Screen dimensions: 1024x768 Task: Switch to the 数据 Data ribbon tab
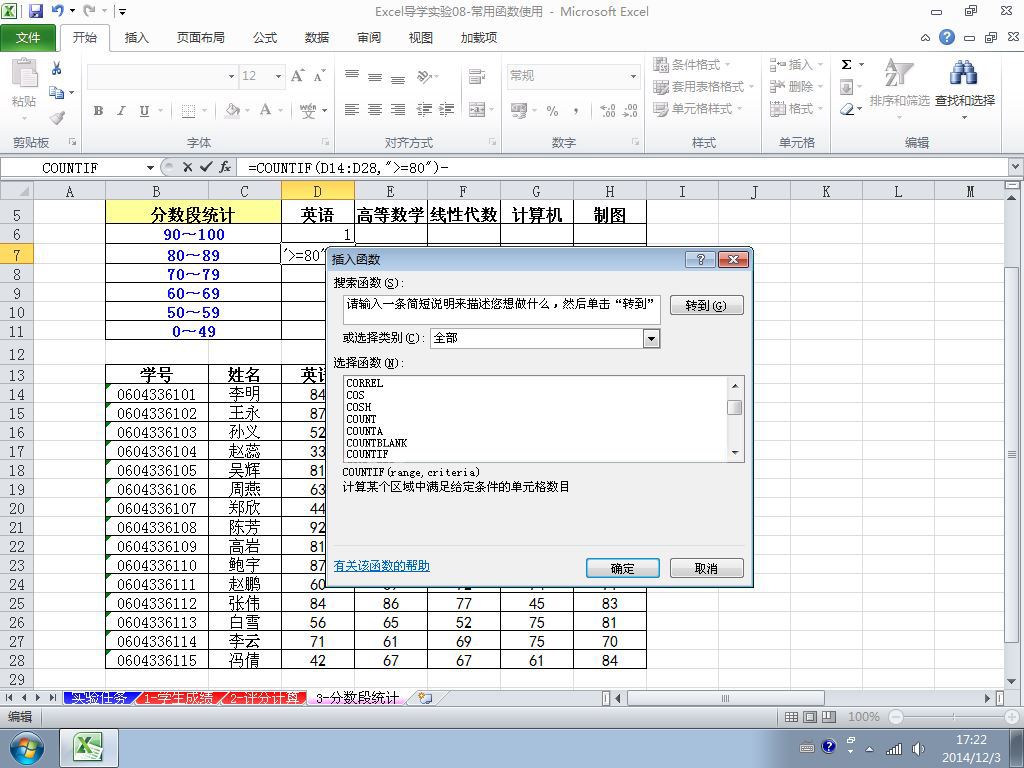click(x=317, y=38)
